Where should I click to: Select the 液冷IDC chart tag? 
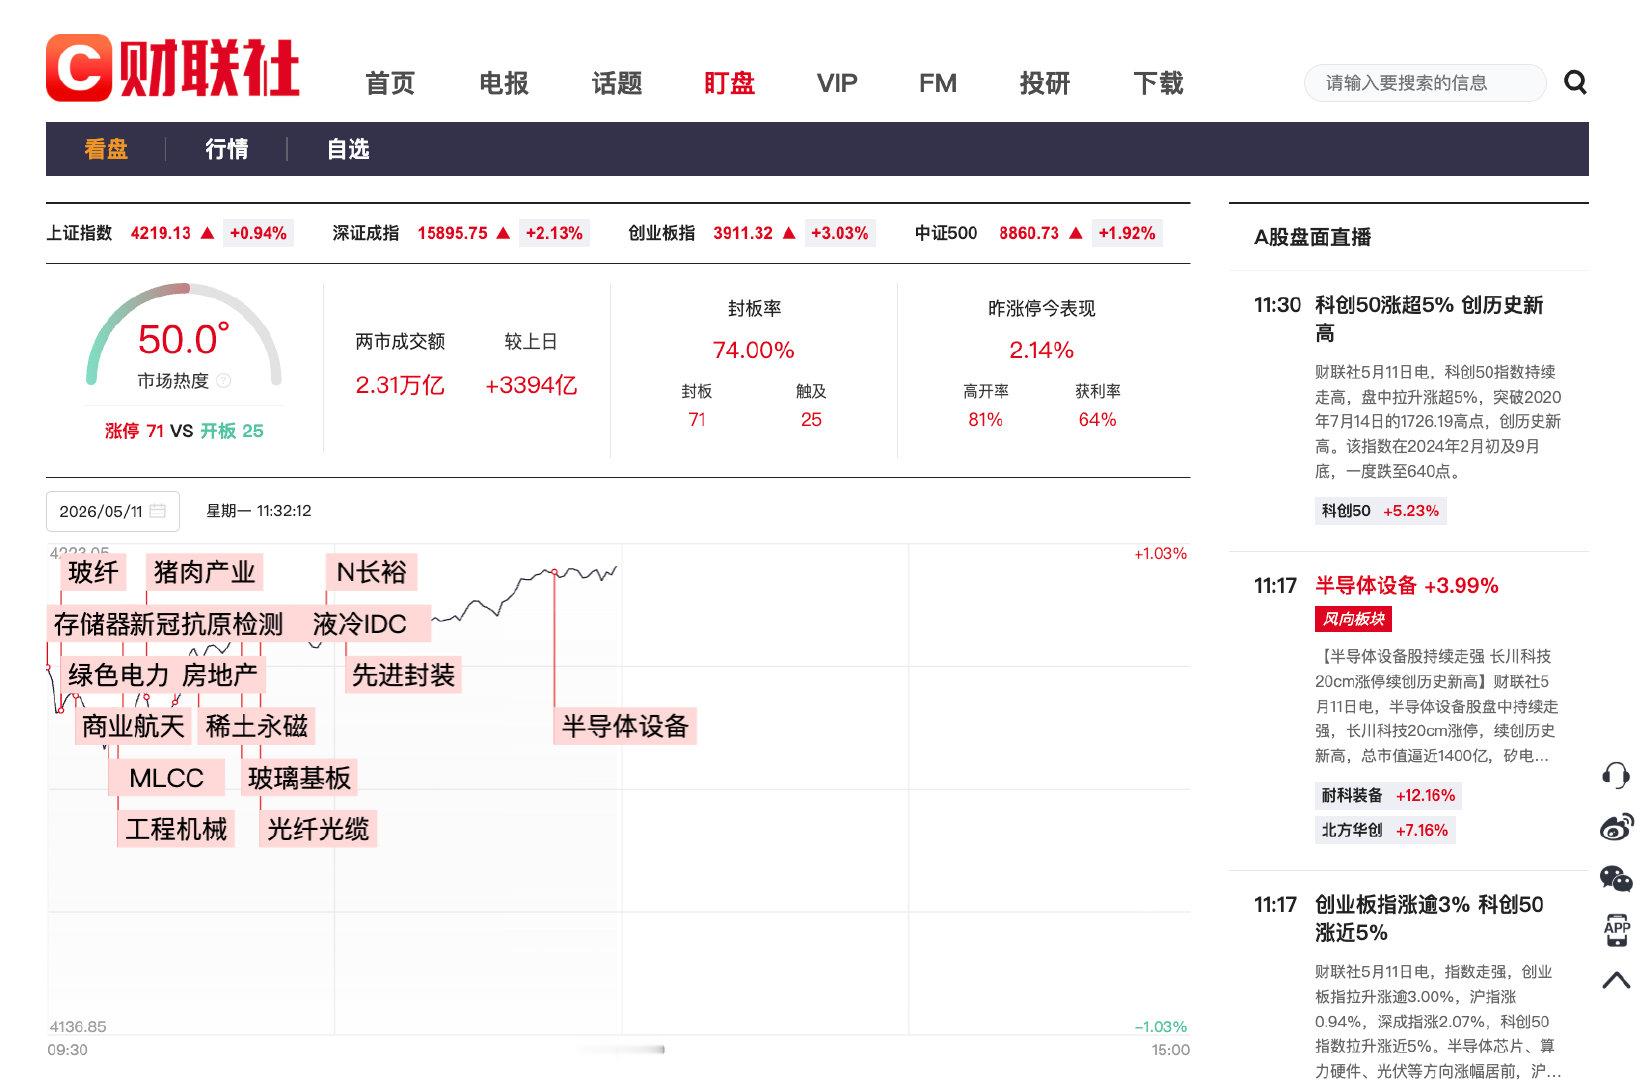360,624
